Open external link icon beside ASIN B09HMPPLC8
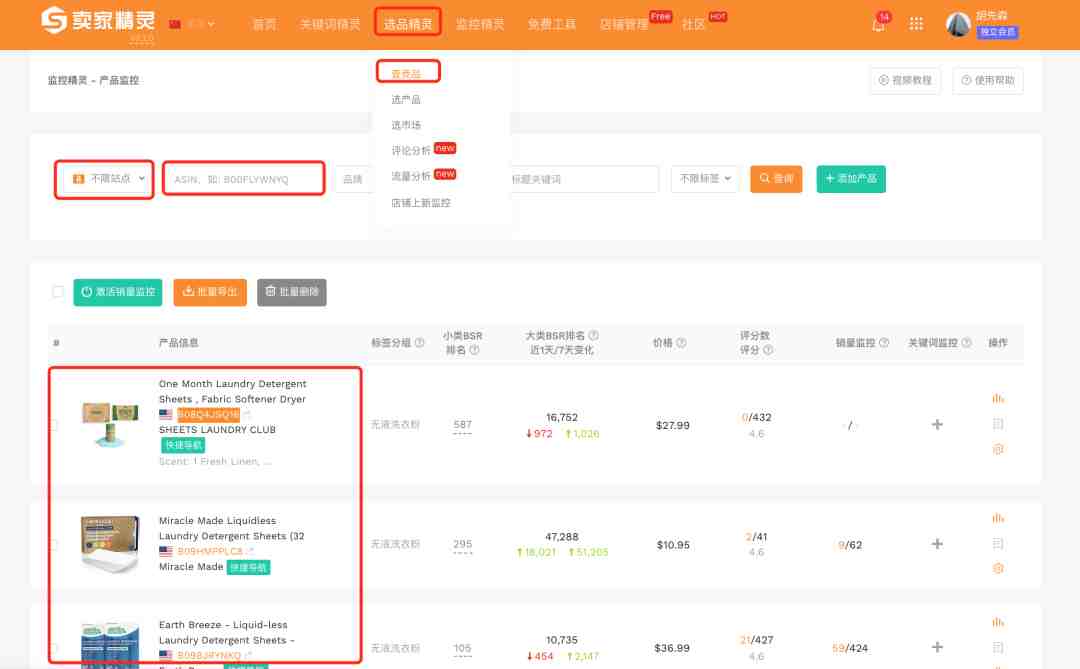 (x=250, y=551)
